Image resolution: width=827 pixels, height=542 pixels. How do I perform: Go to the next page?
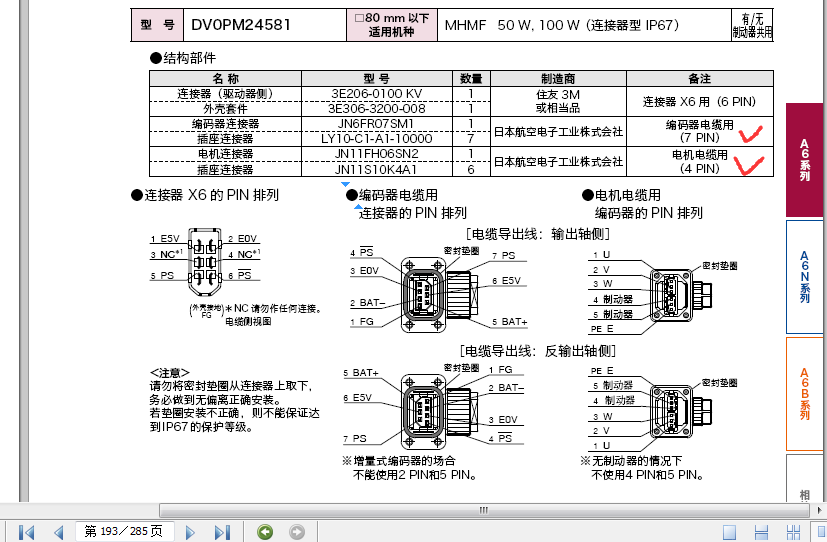(191, 531)
